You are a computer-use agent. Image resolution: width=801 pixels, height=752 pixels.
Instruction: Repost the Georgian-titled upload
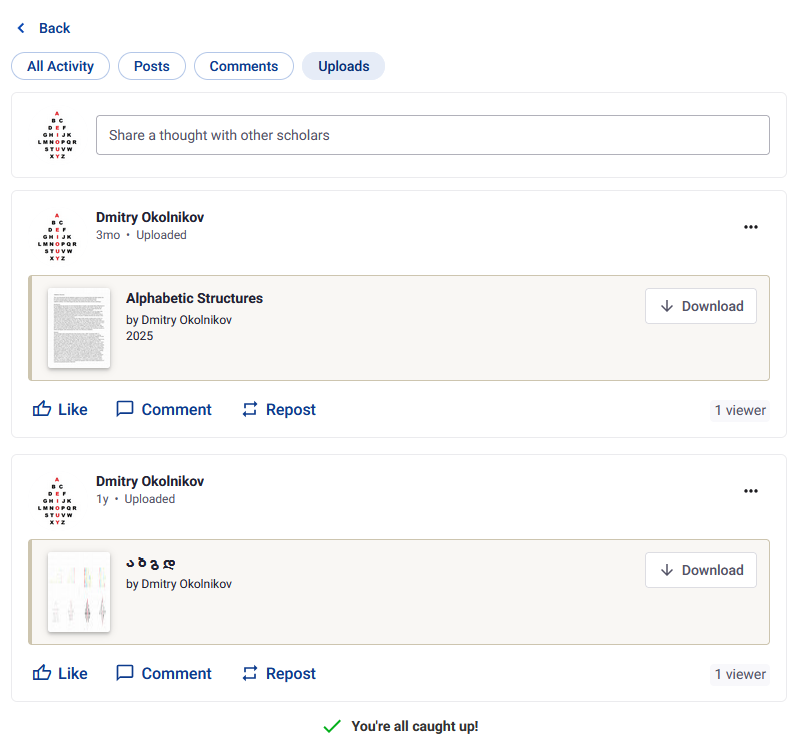(x=279, y=673)
